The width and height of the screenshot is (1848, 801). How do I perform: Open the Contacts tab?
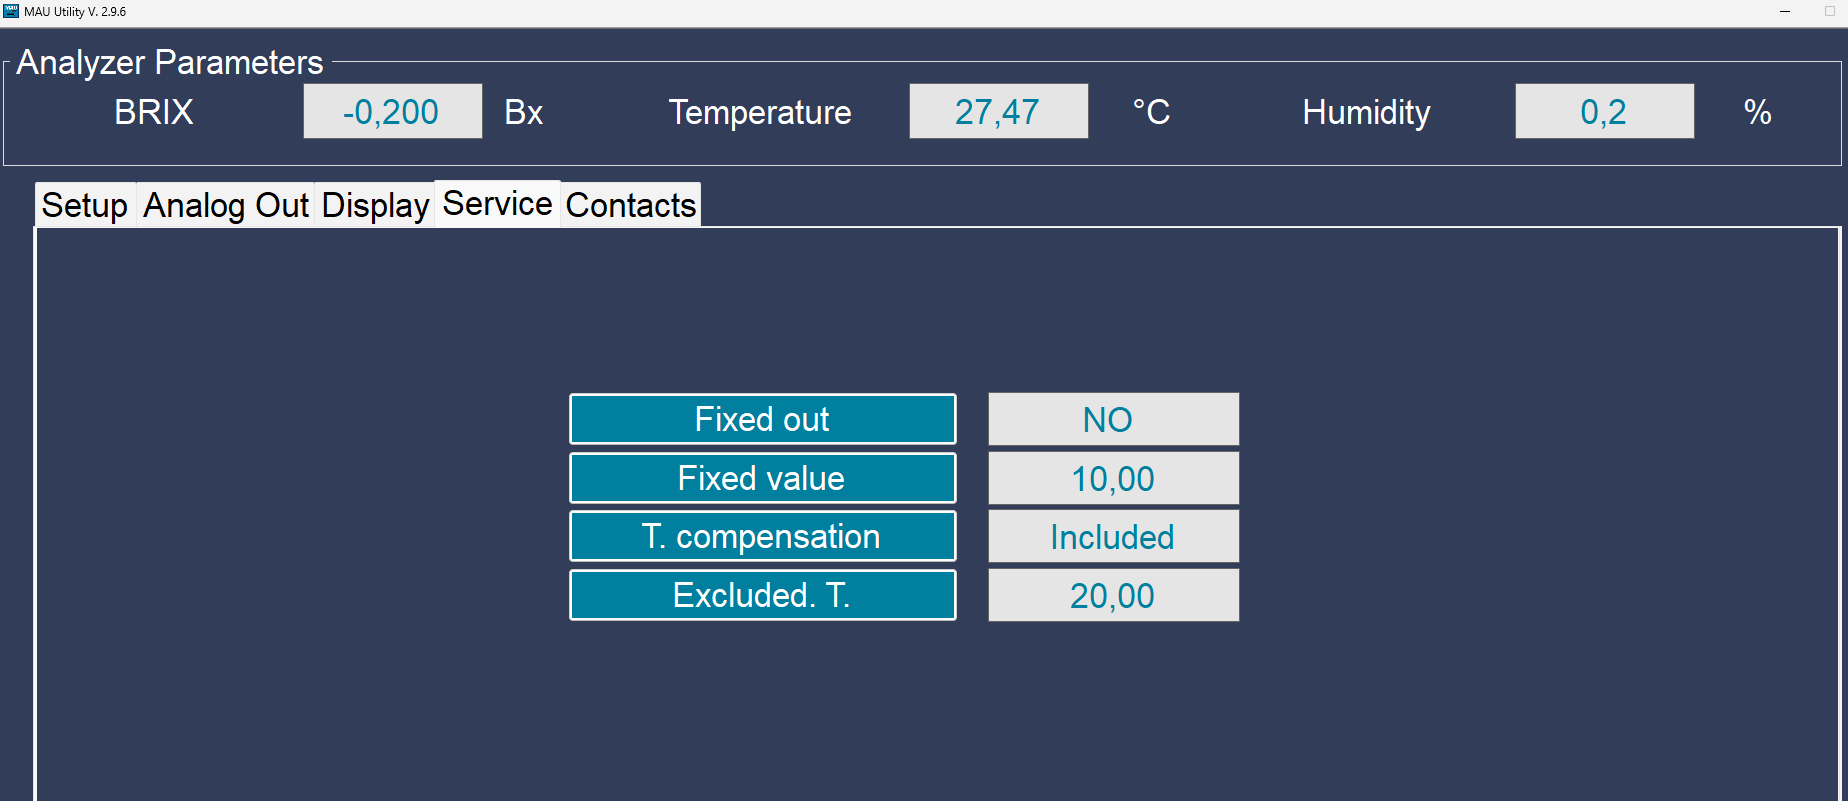point(631,205)
